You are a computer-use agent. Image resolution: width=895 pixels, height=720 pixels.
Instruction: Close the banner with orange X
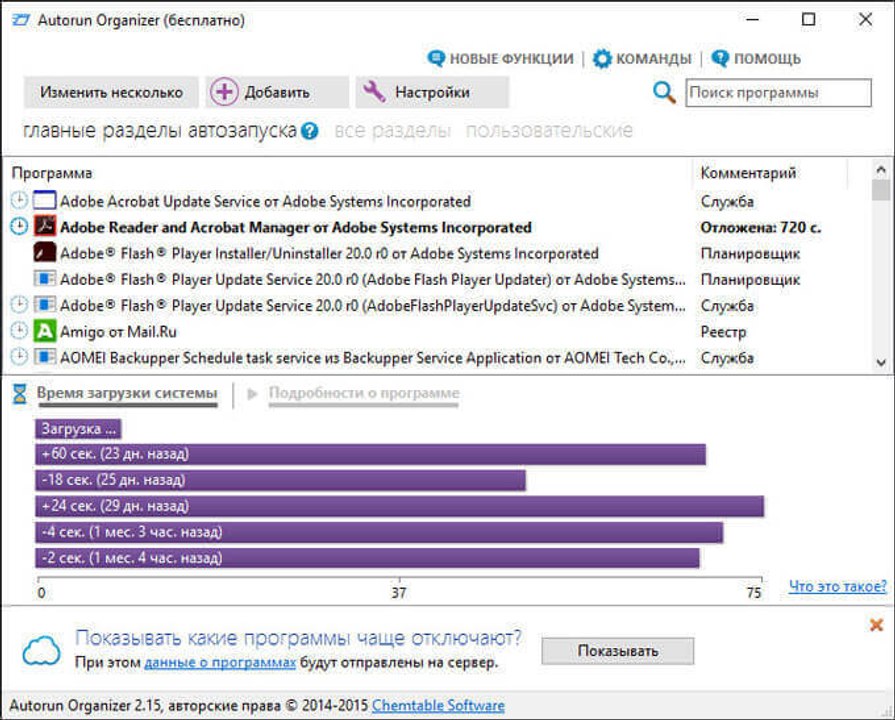coord(876,625)
